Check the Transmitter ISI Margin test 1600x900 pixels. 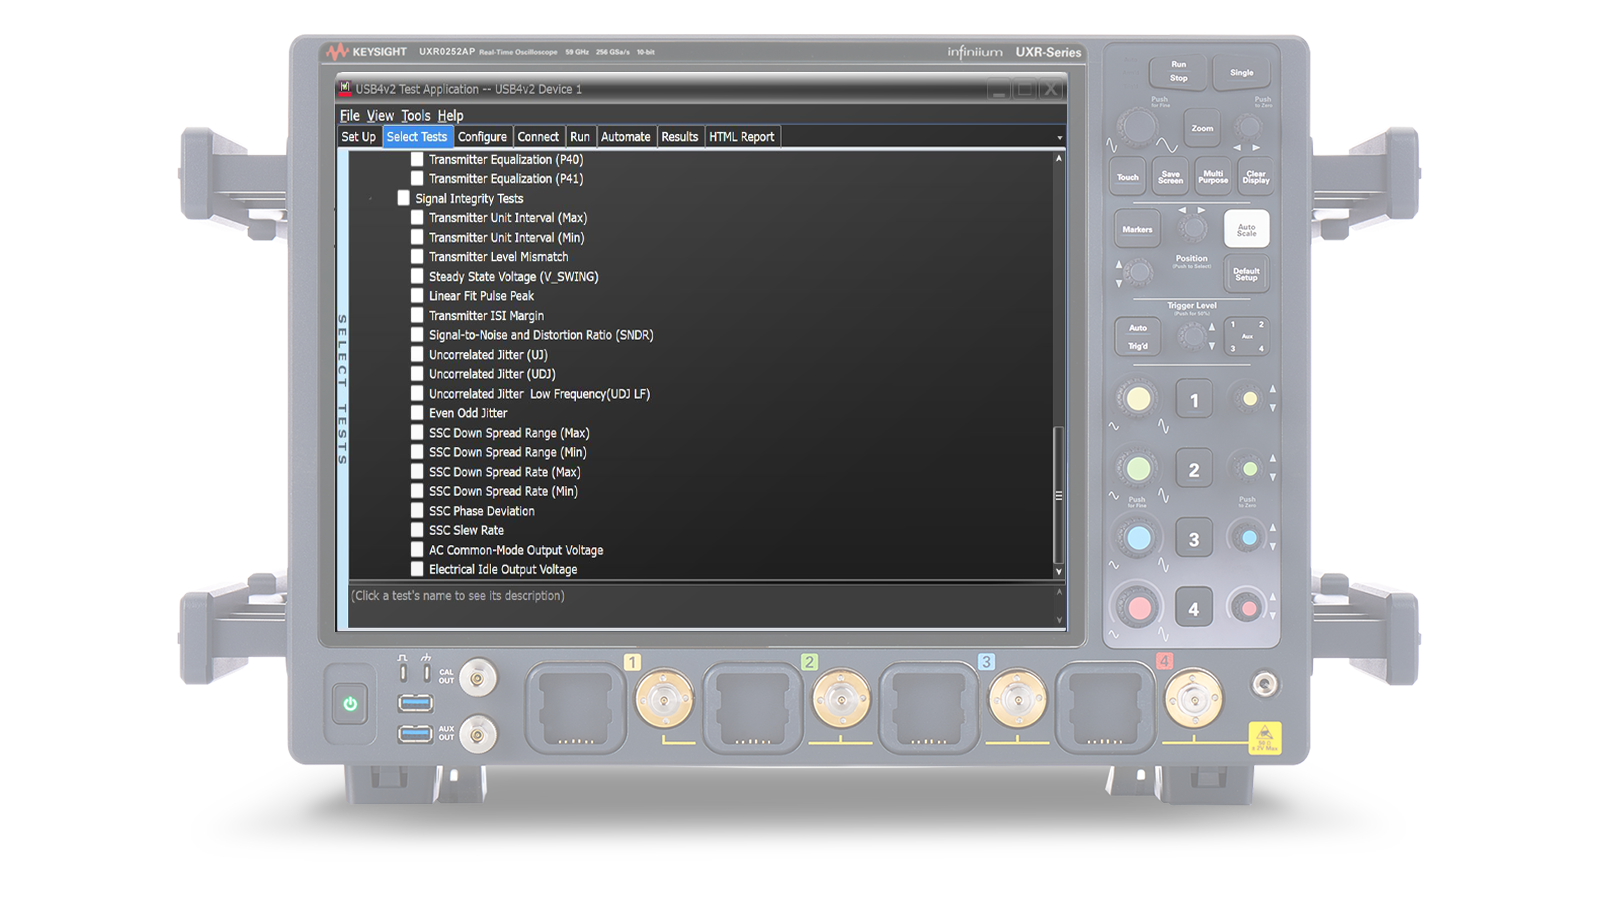coord(417,315)
